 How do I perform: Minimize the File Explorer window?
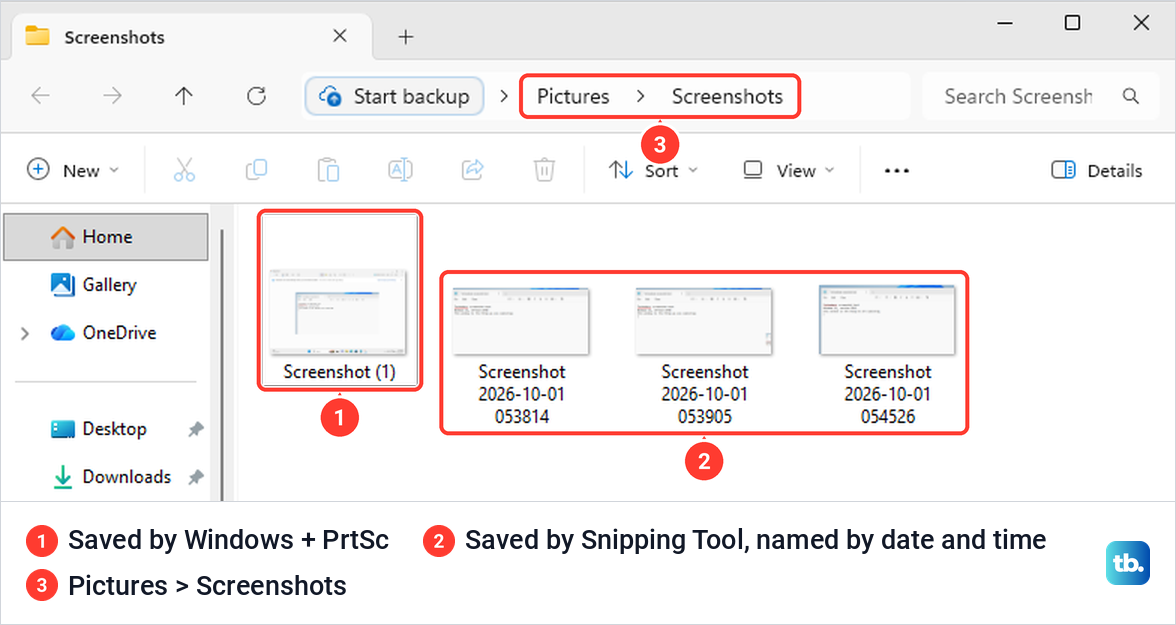[x=1005, y=23]
